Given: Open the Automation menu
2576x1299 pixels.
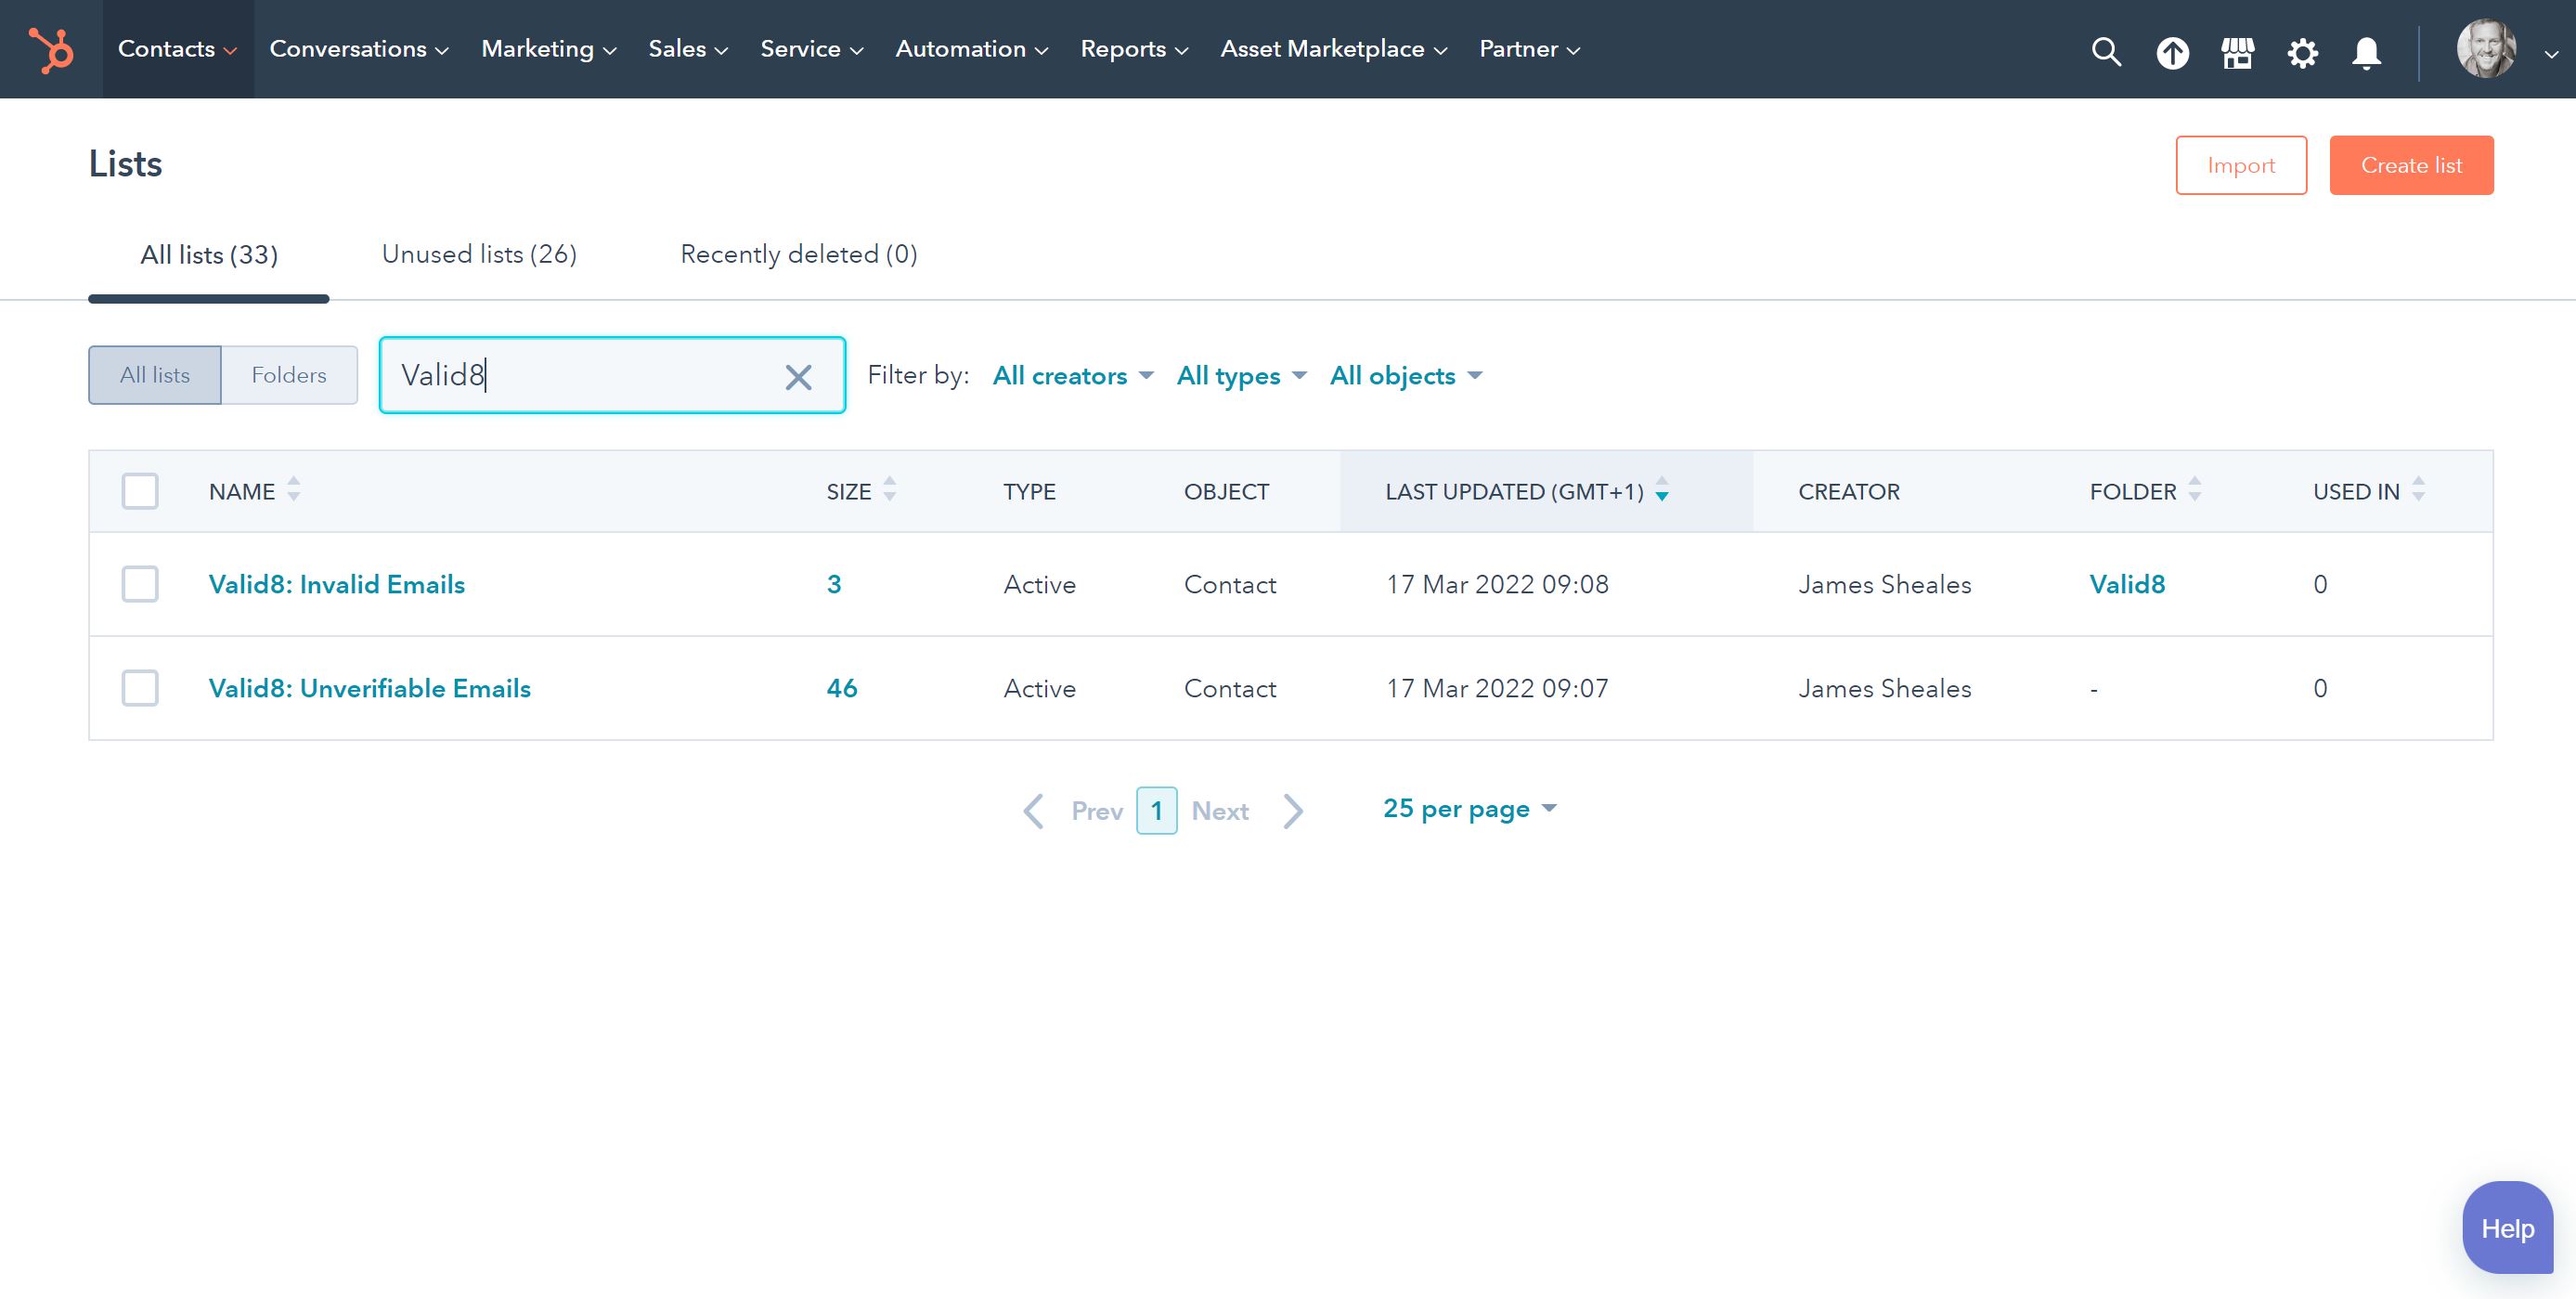Looking at the screenshot, I should coord(970,49).
